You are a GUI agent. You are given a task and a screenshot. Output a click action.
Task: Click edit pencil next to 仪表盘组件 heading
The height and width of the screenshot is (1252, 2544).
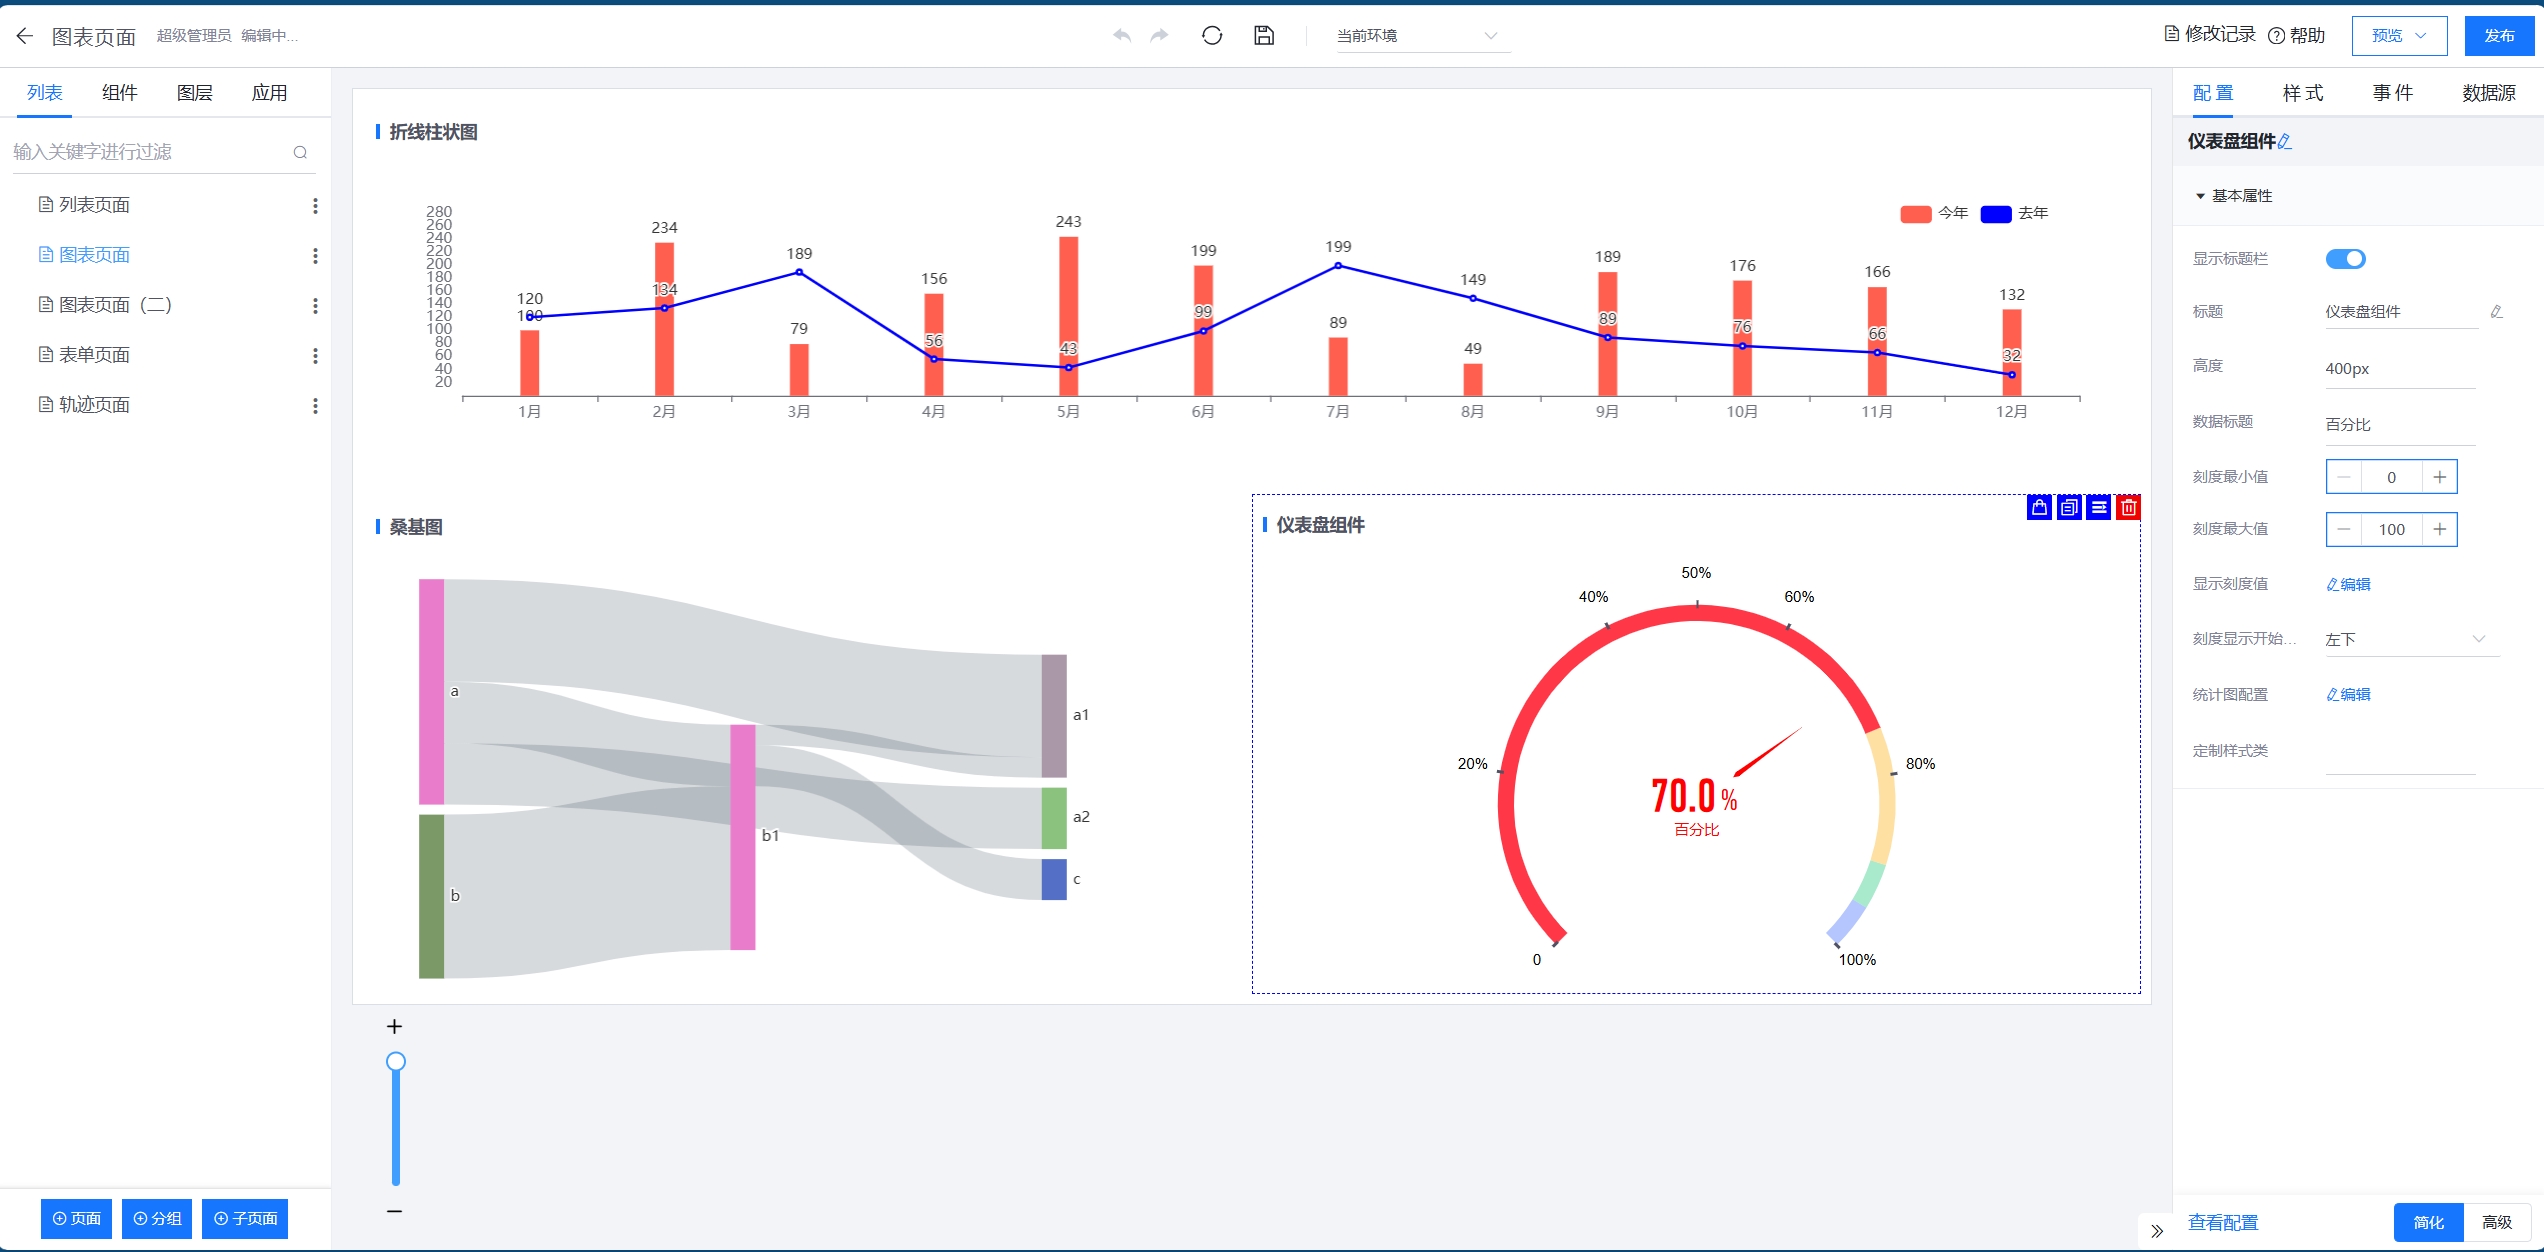(x=2285, y=142)
